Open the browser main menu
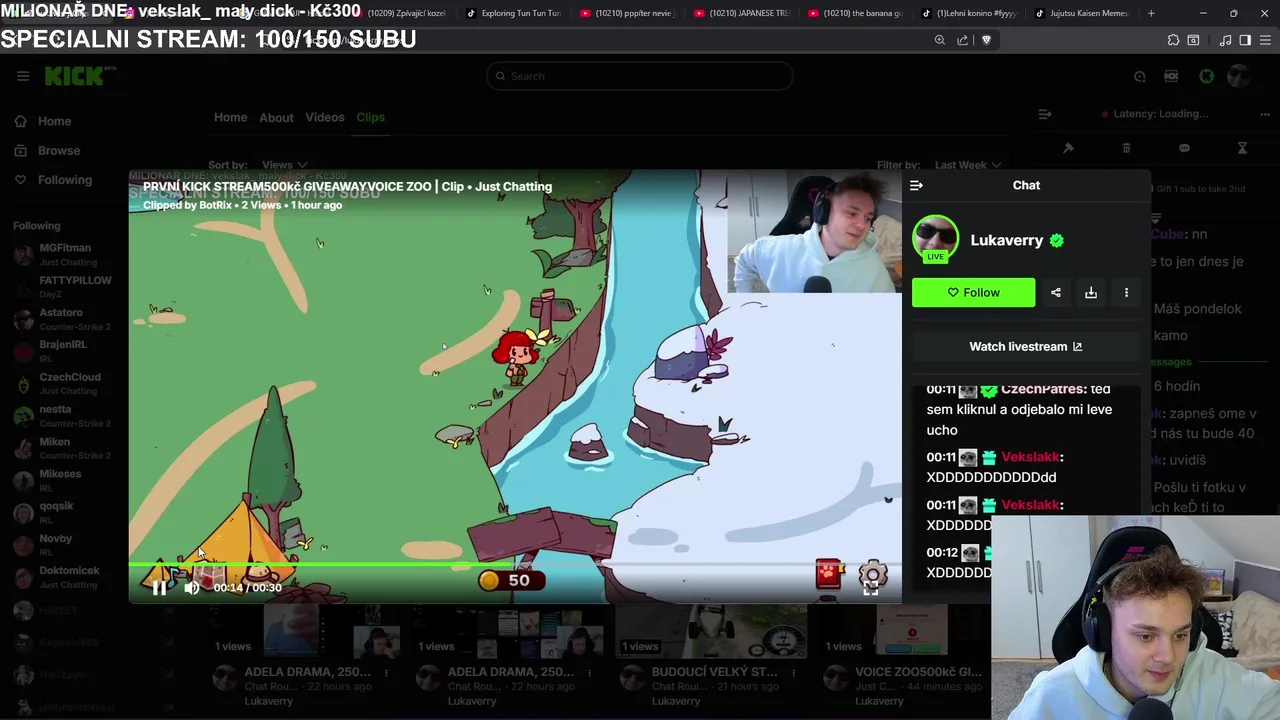This screenshot has width=1280, height=720. (x=1265, y=40)
